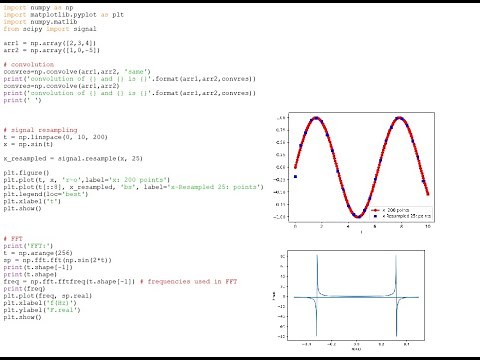This screenshot has height=360, width=480.
Task: Select the print('FFT:') line
Action: (28, 246)
